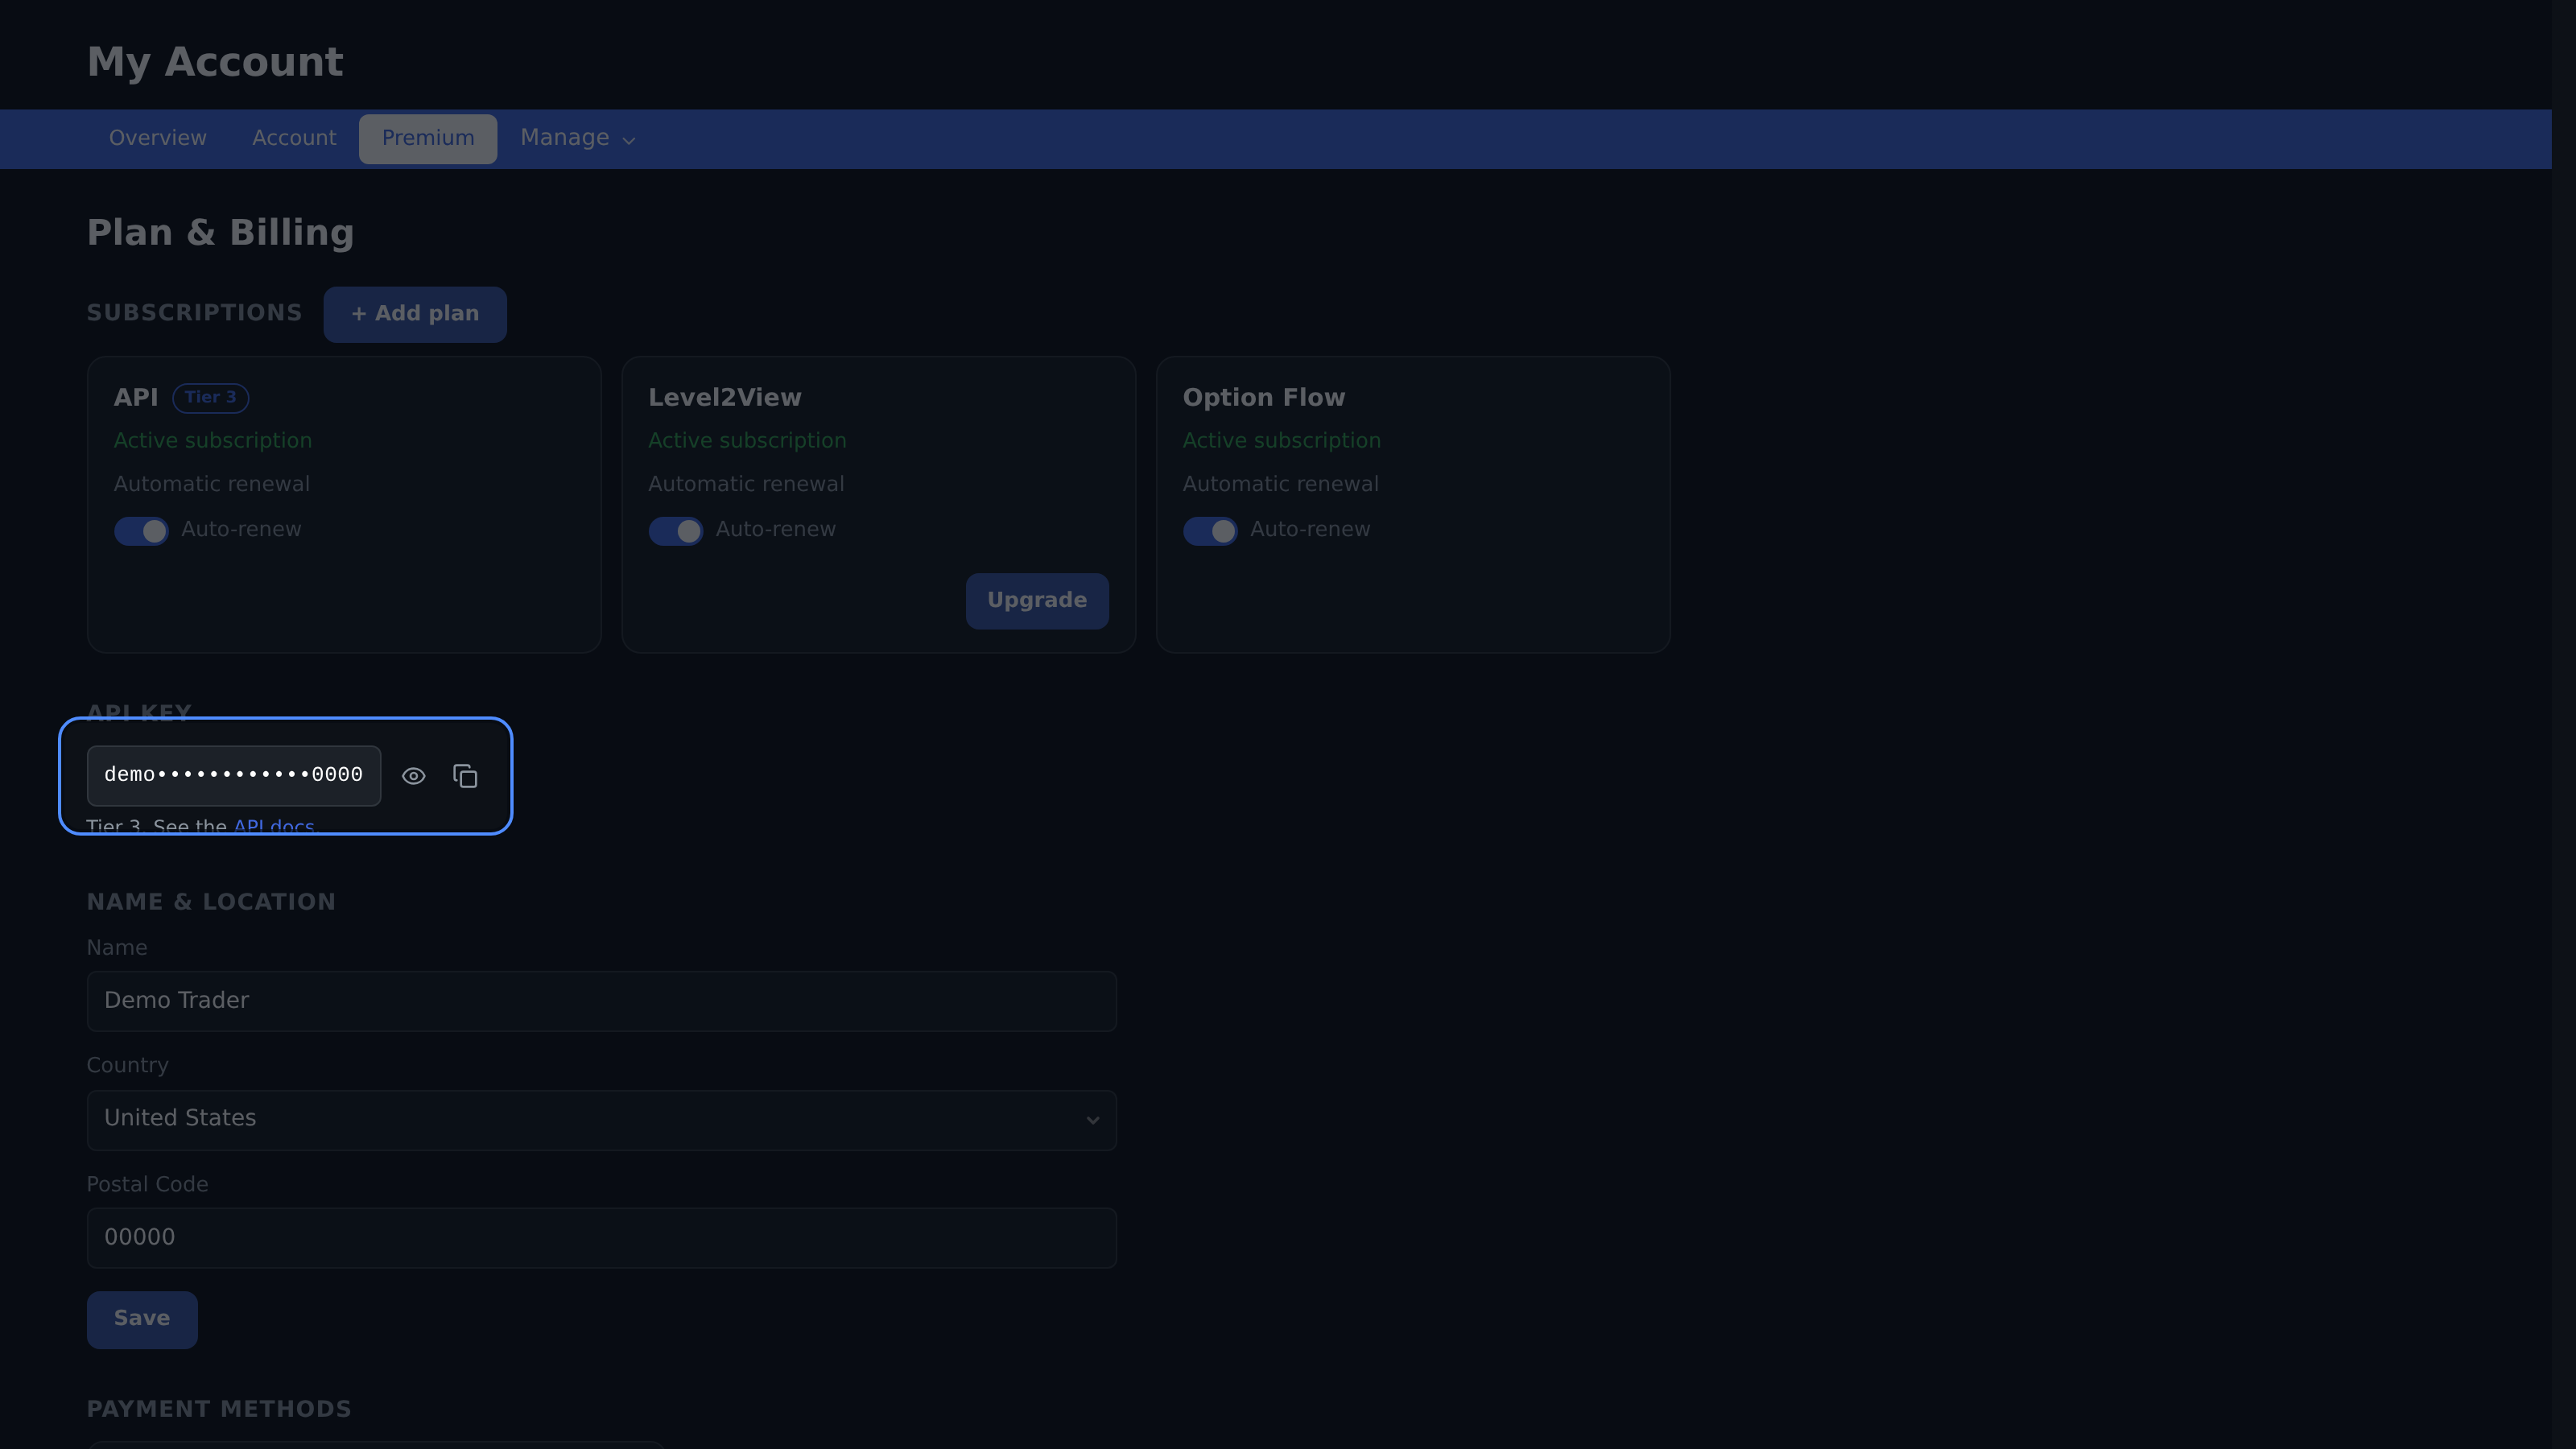Click the My Account page title
The image size is (2576, 1449).
(x=215, y=62)
